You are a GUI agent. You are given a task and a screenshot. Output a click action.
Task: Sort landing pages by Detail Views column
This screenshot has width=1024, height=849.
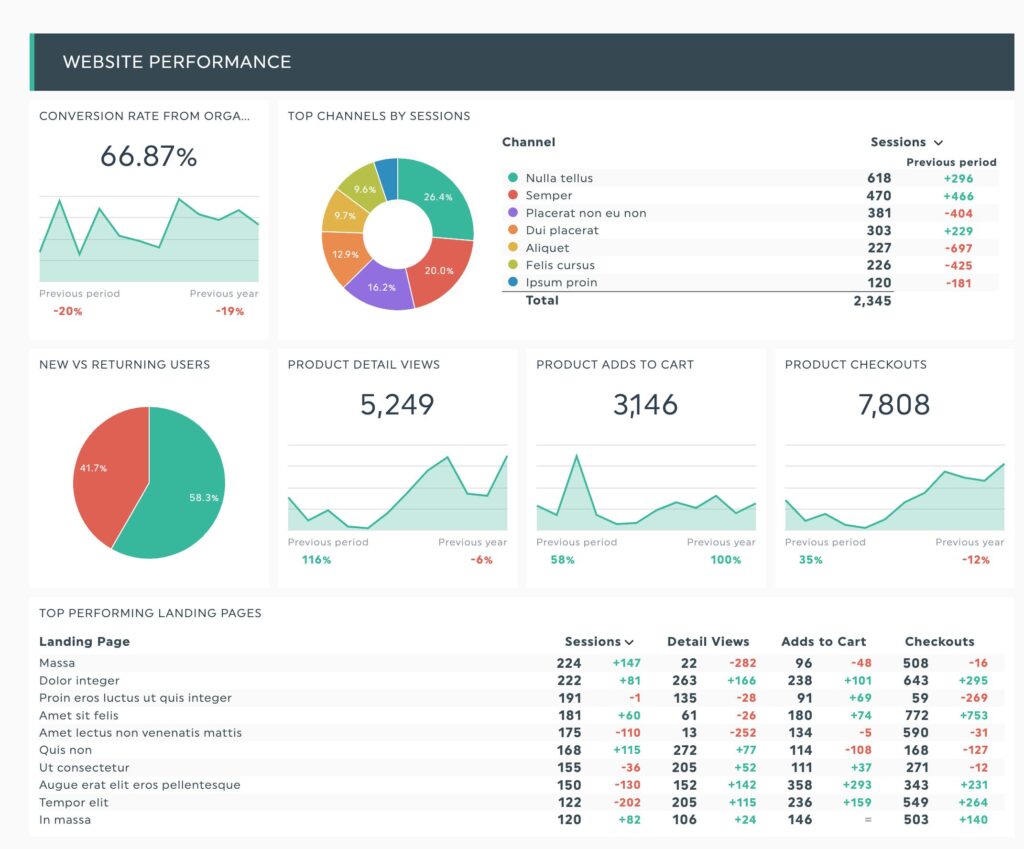pyautogui.click(x=708, y=641)
